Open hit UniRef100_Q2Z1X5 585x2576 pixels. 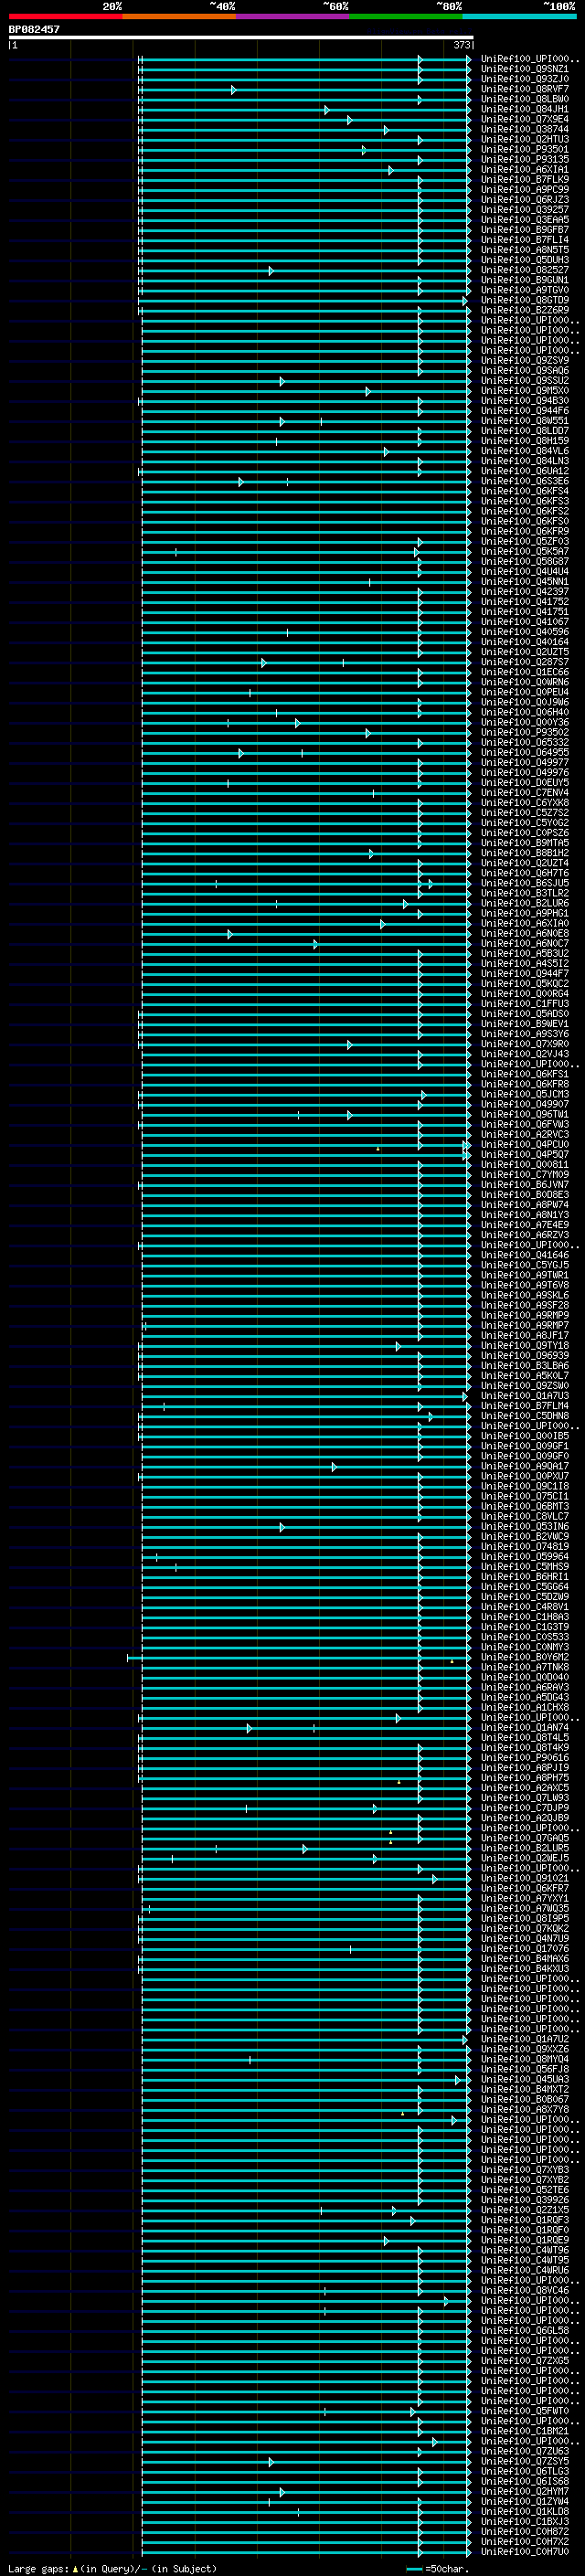pos(525,2210)
